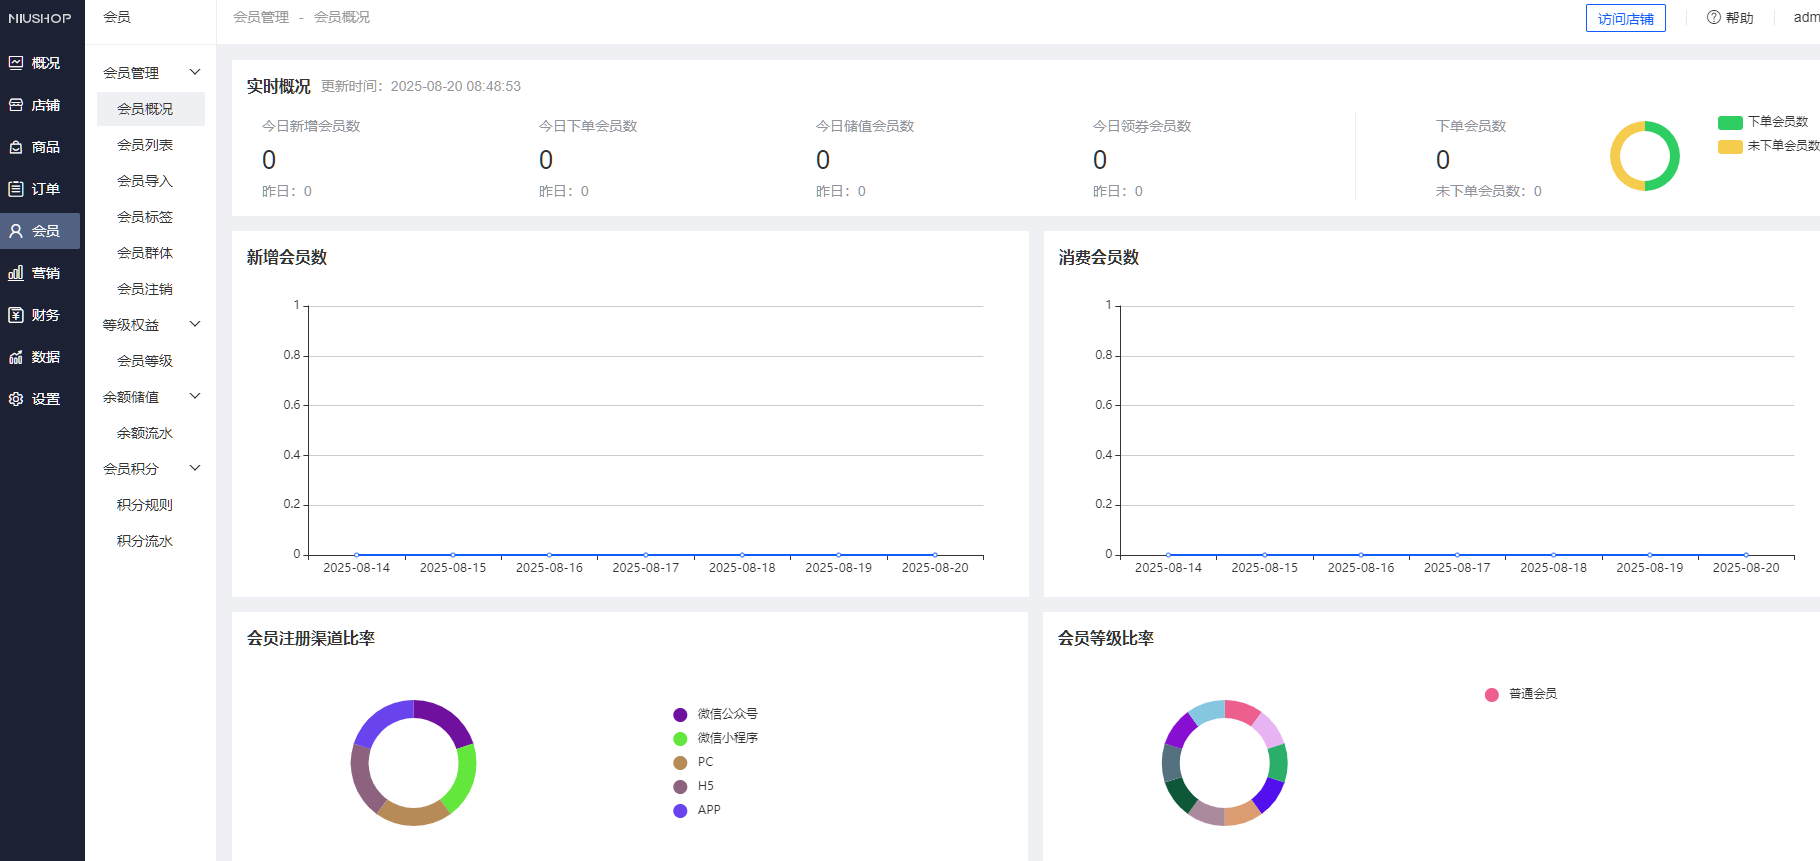1820x861 pixels.
Task: Open the 店铺 shop icon
Action: [x=16, y=105]
